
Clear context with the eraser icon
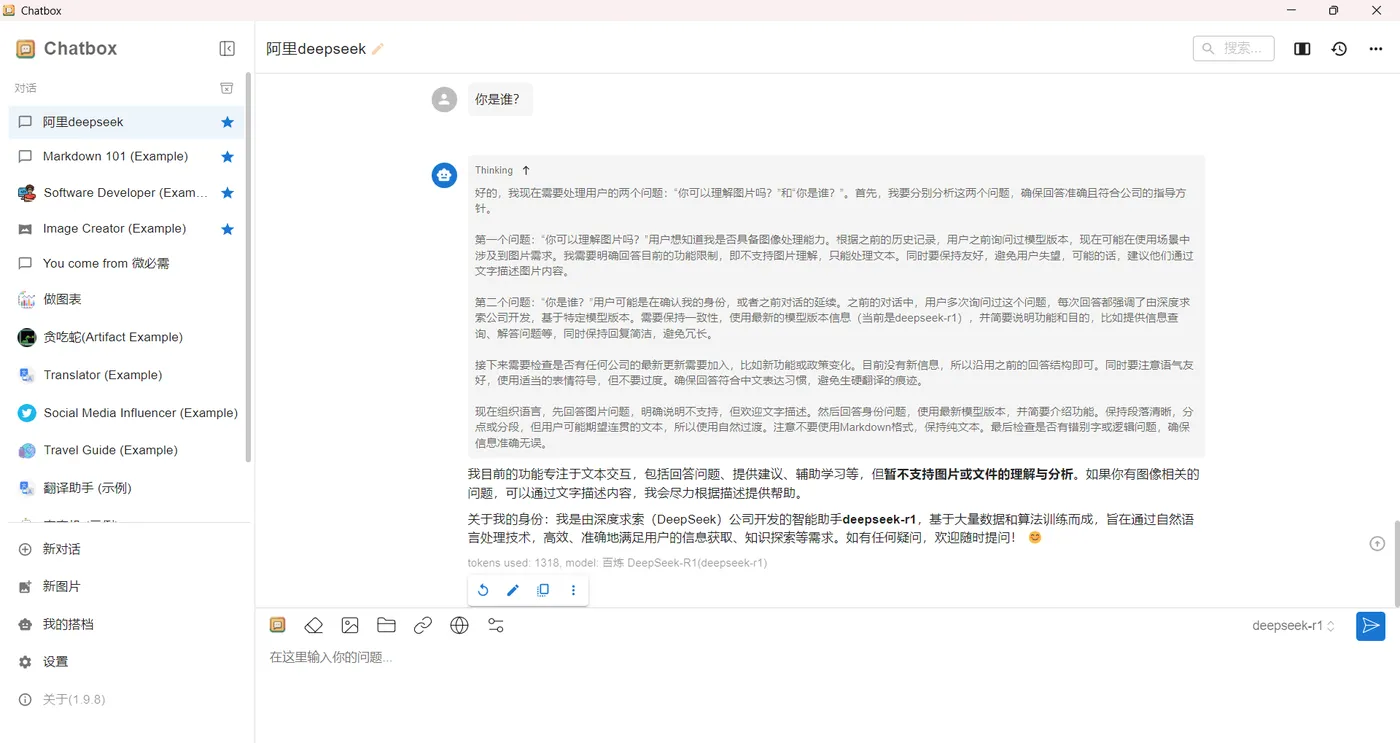click(x=314, y=626)
